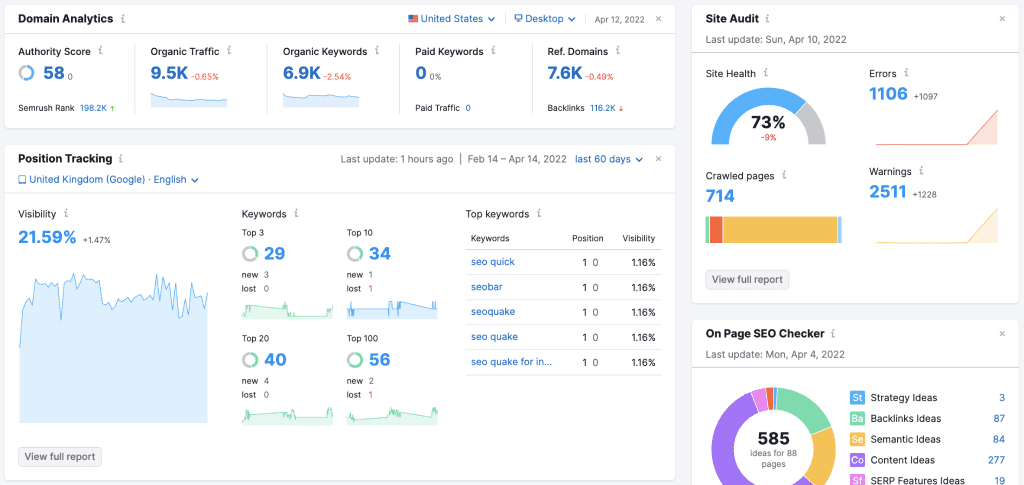The image size is (1024, 485).
Task: Close the Position Tracking widget
Action: pyautogui.click(x=658, y=159)
